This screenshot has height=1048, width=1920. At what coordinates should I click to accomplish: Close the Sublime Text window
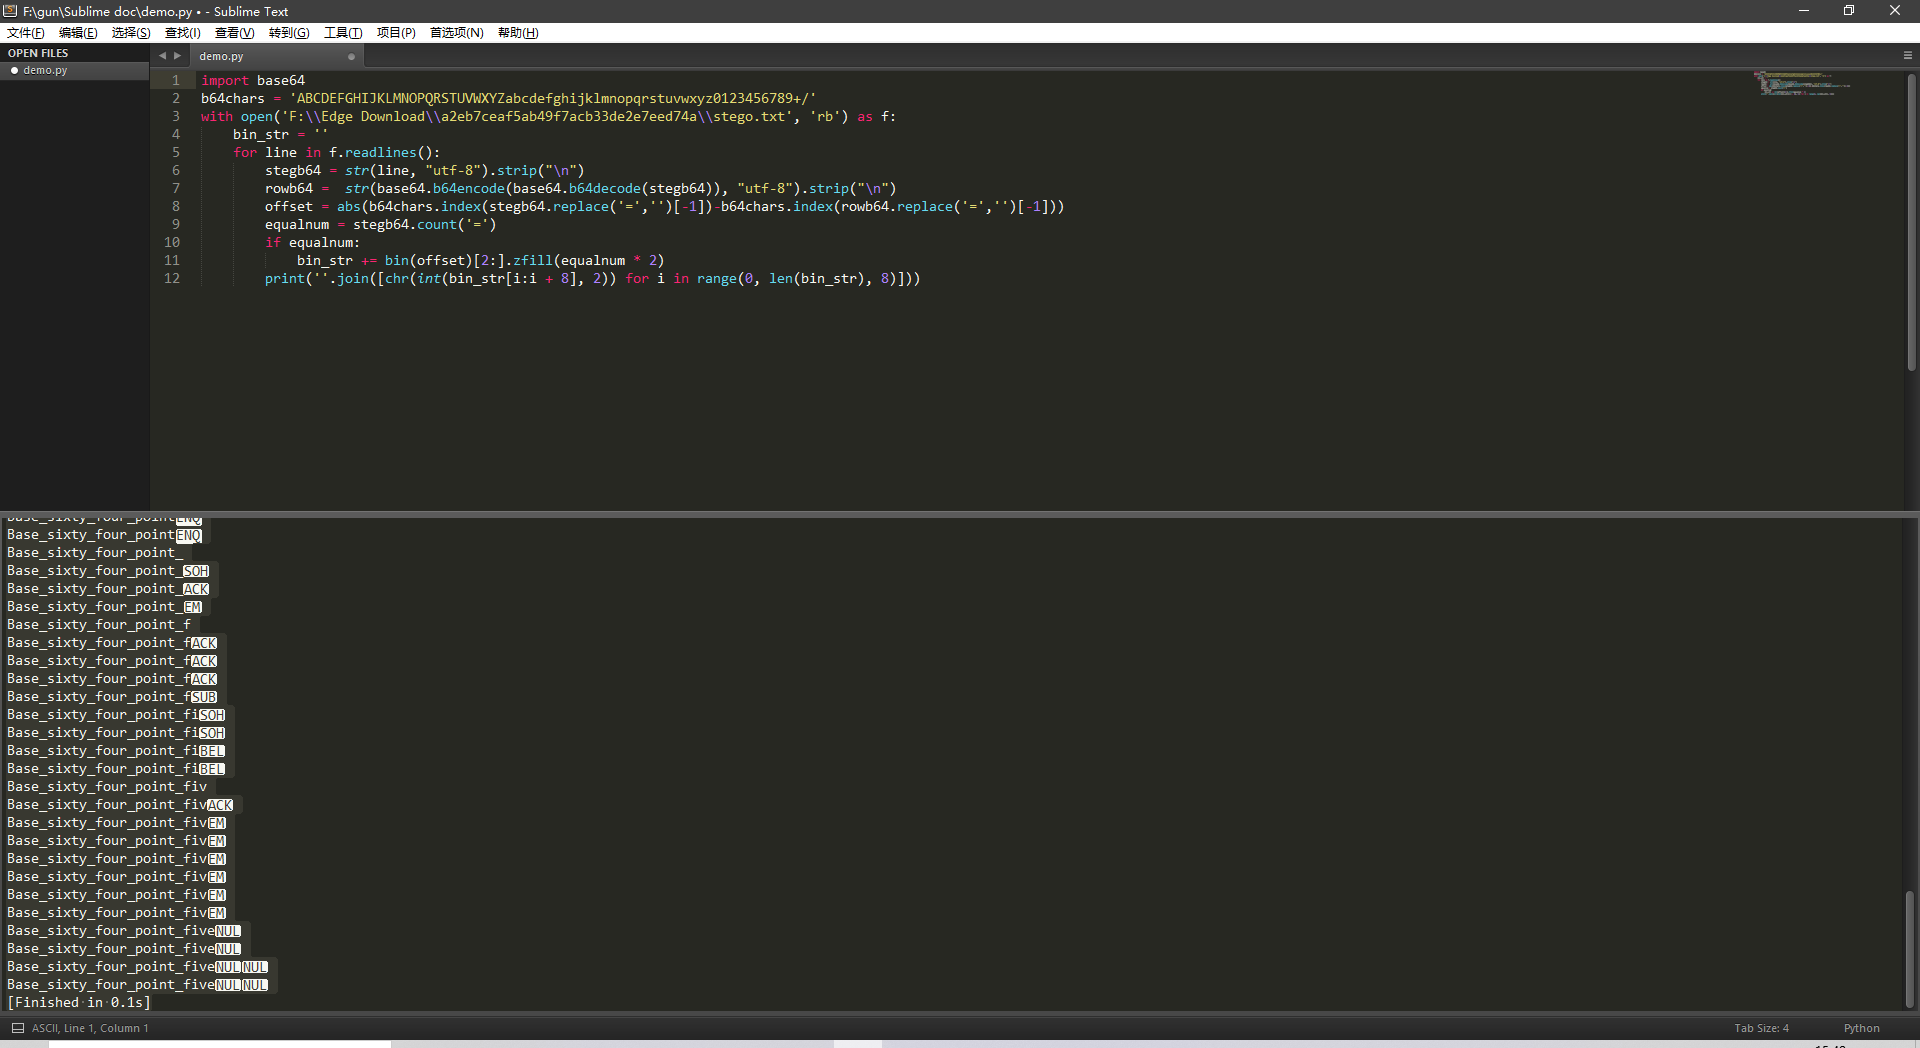[1895, 11]
